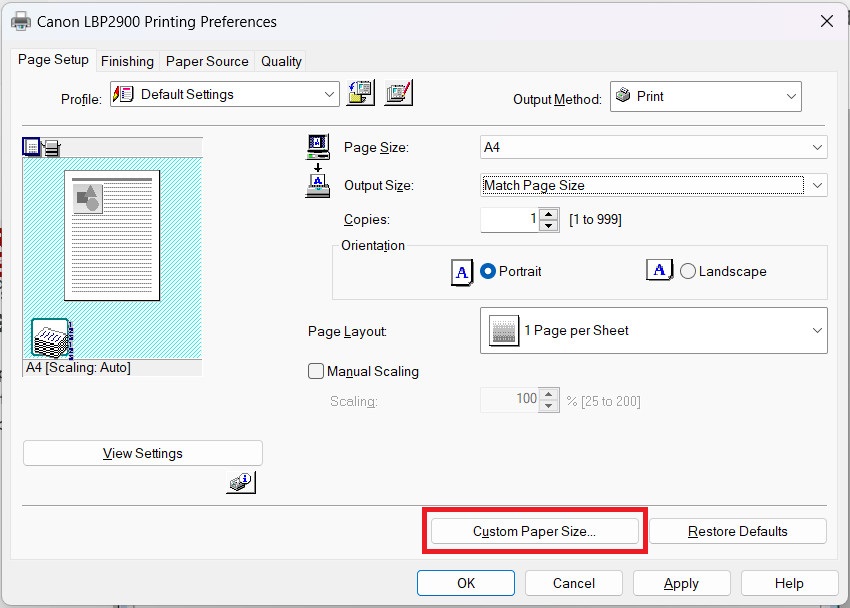Click the Landscape orientation letter A icon
The height and width of the screenshot is (608, 850).
point(659,271)
